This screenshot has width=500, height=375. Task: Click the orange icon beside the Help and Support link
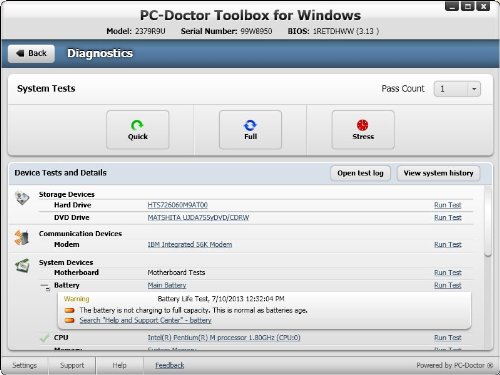coord(69,320)
